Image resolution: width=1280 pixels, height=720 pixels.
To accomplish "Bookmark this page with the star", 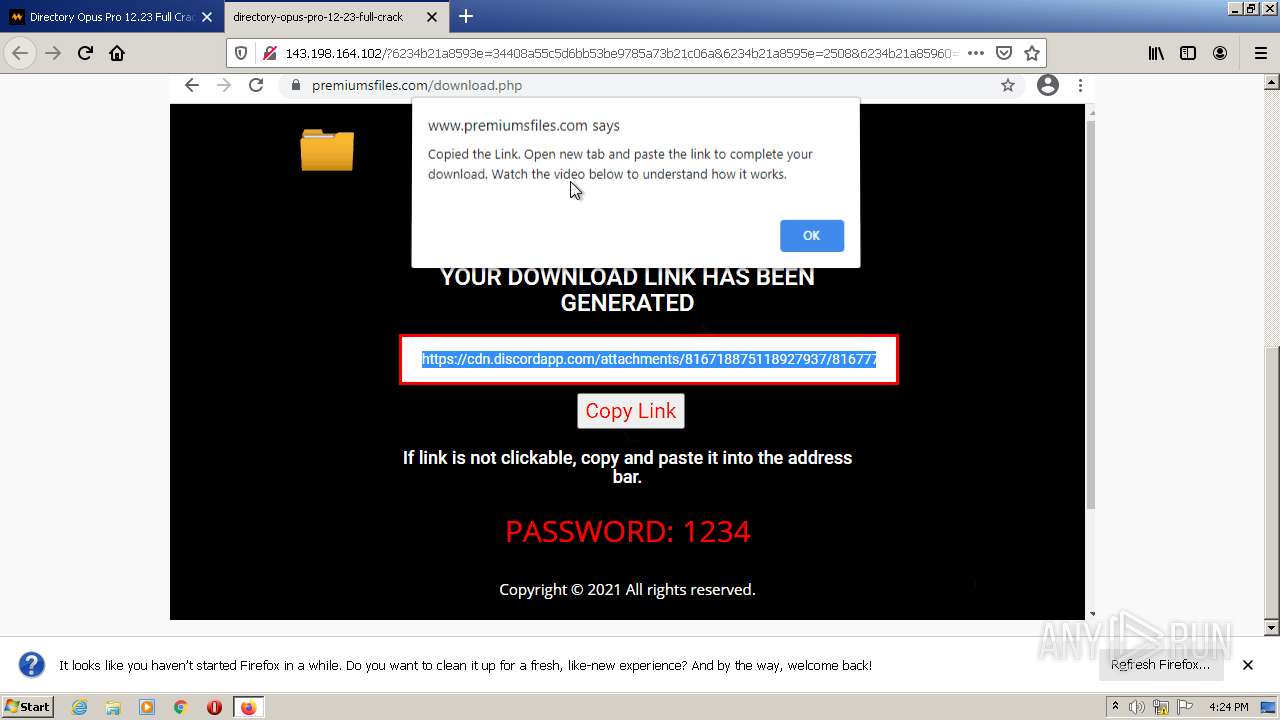I will 1032,53.
